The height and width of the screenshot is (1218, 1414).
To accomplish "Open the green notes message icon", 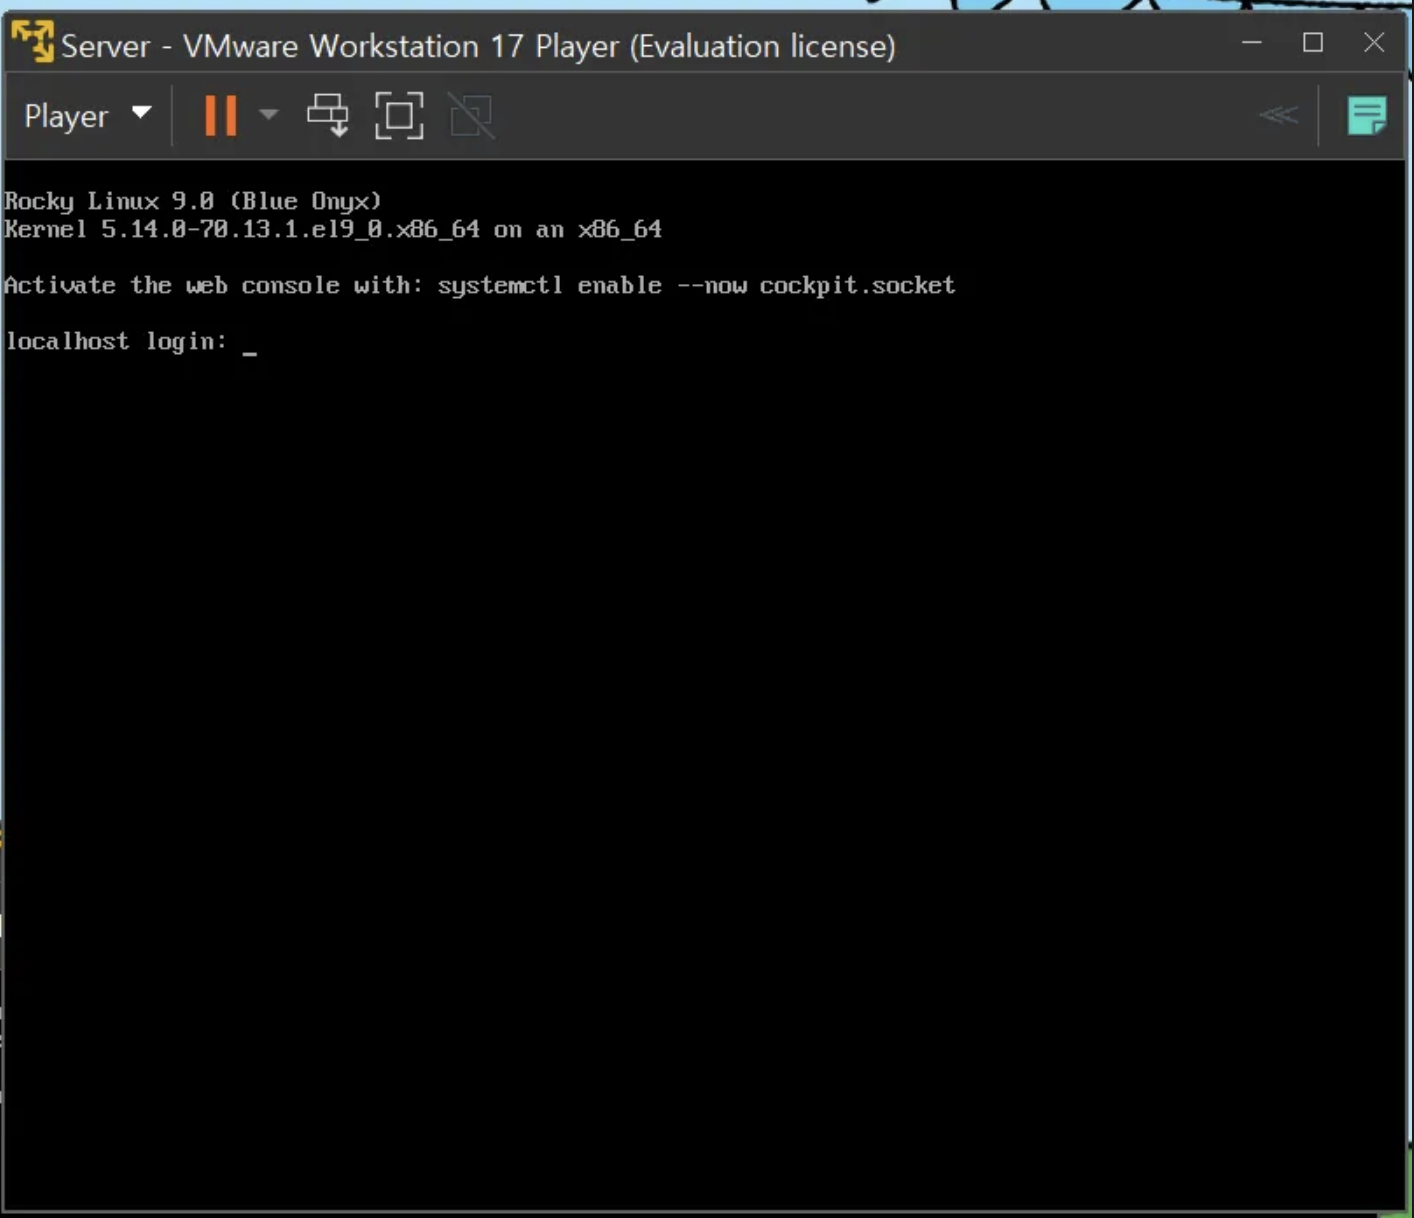I will pyautogui.click(x=1366, y=116).
